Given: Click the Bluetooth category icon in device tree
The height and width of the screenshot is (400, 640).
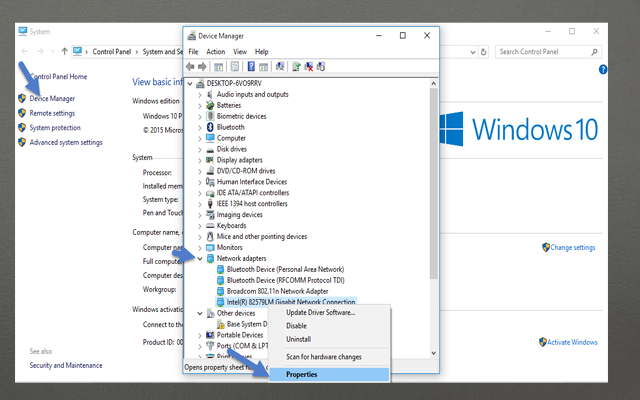Looking at the screenshot, I should (x=210, y=127).
